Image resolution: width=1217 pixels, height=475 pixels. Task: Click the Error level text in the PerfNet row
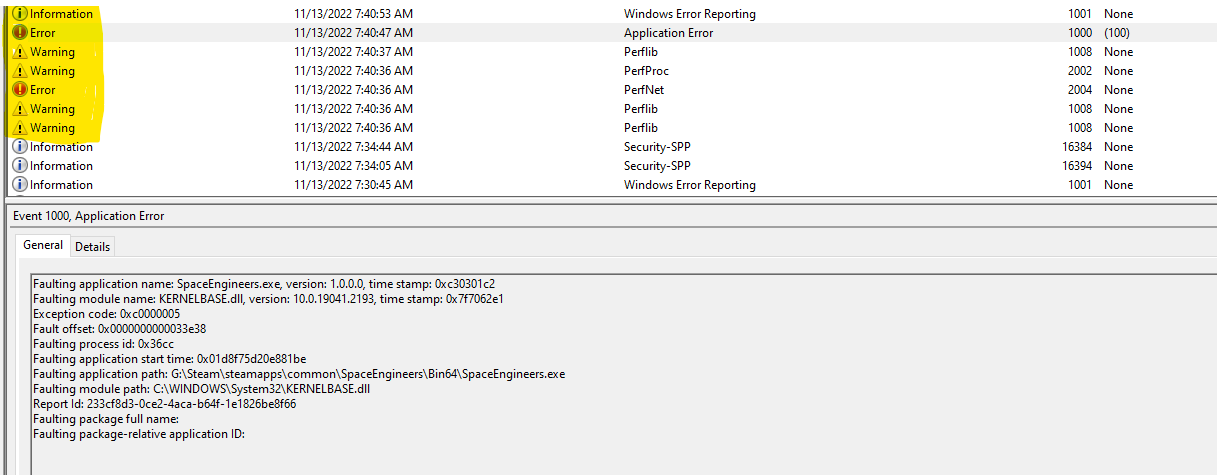[43, 90]
